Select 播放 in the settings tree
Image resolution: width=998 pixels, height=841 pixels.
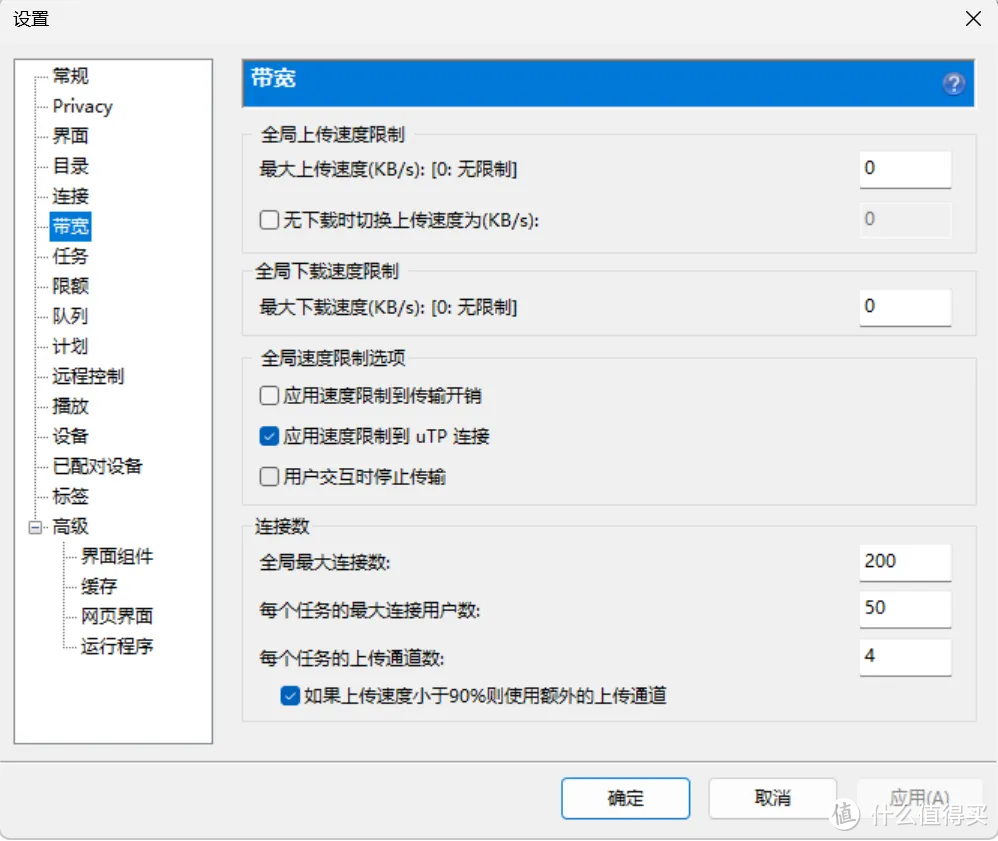coord(70,406)
